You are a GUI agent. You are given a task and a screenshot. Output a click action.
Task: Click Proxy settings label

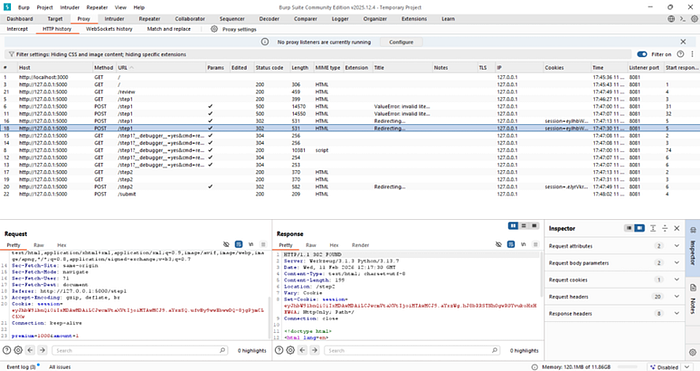point(239,29)
